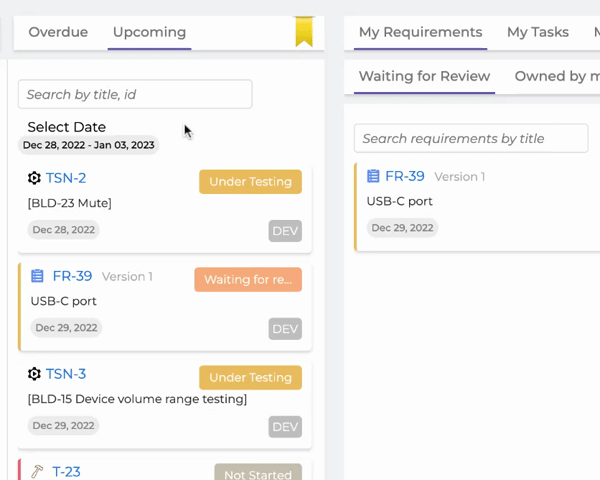Image resolution: width=600 pixels, height=480 pixels.
Task: Click the gear icon next to TSN-3
Action: tap(34, 374)
